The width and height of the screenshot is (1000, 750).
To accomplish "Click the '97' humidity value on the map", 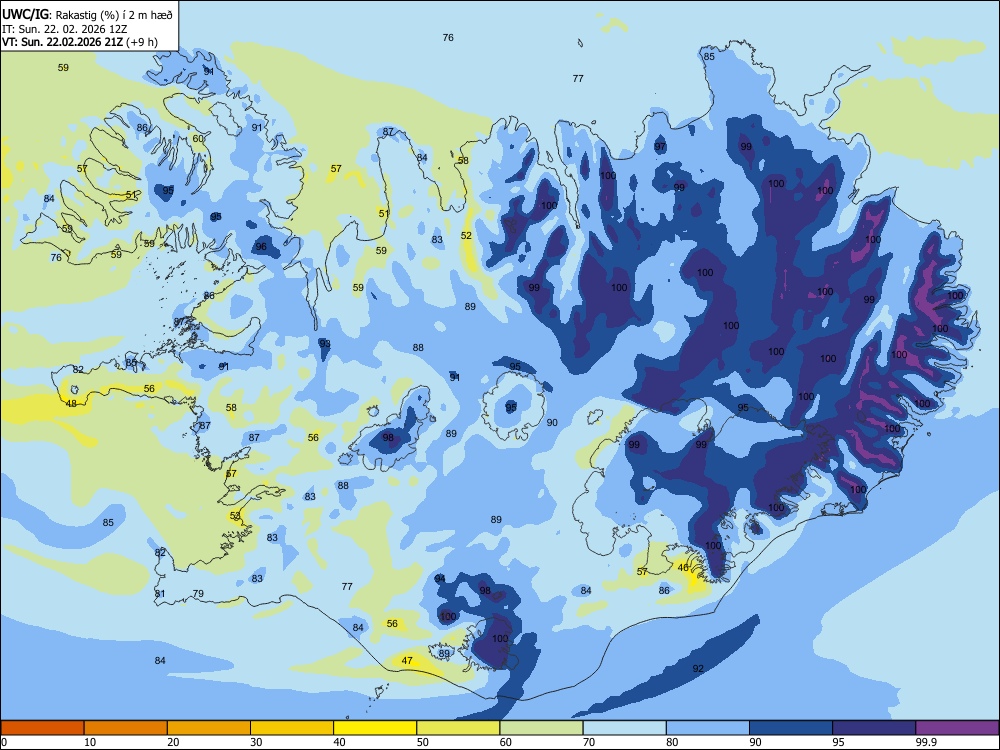I will pos(660,147).
